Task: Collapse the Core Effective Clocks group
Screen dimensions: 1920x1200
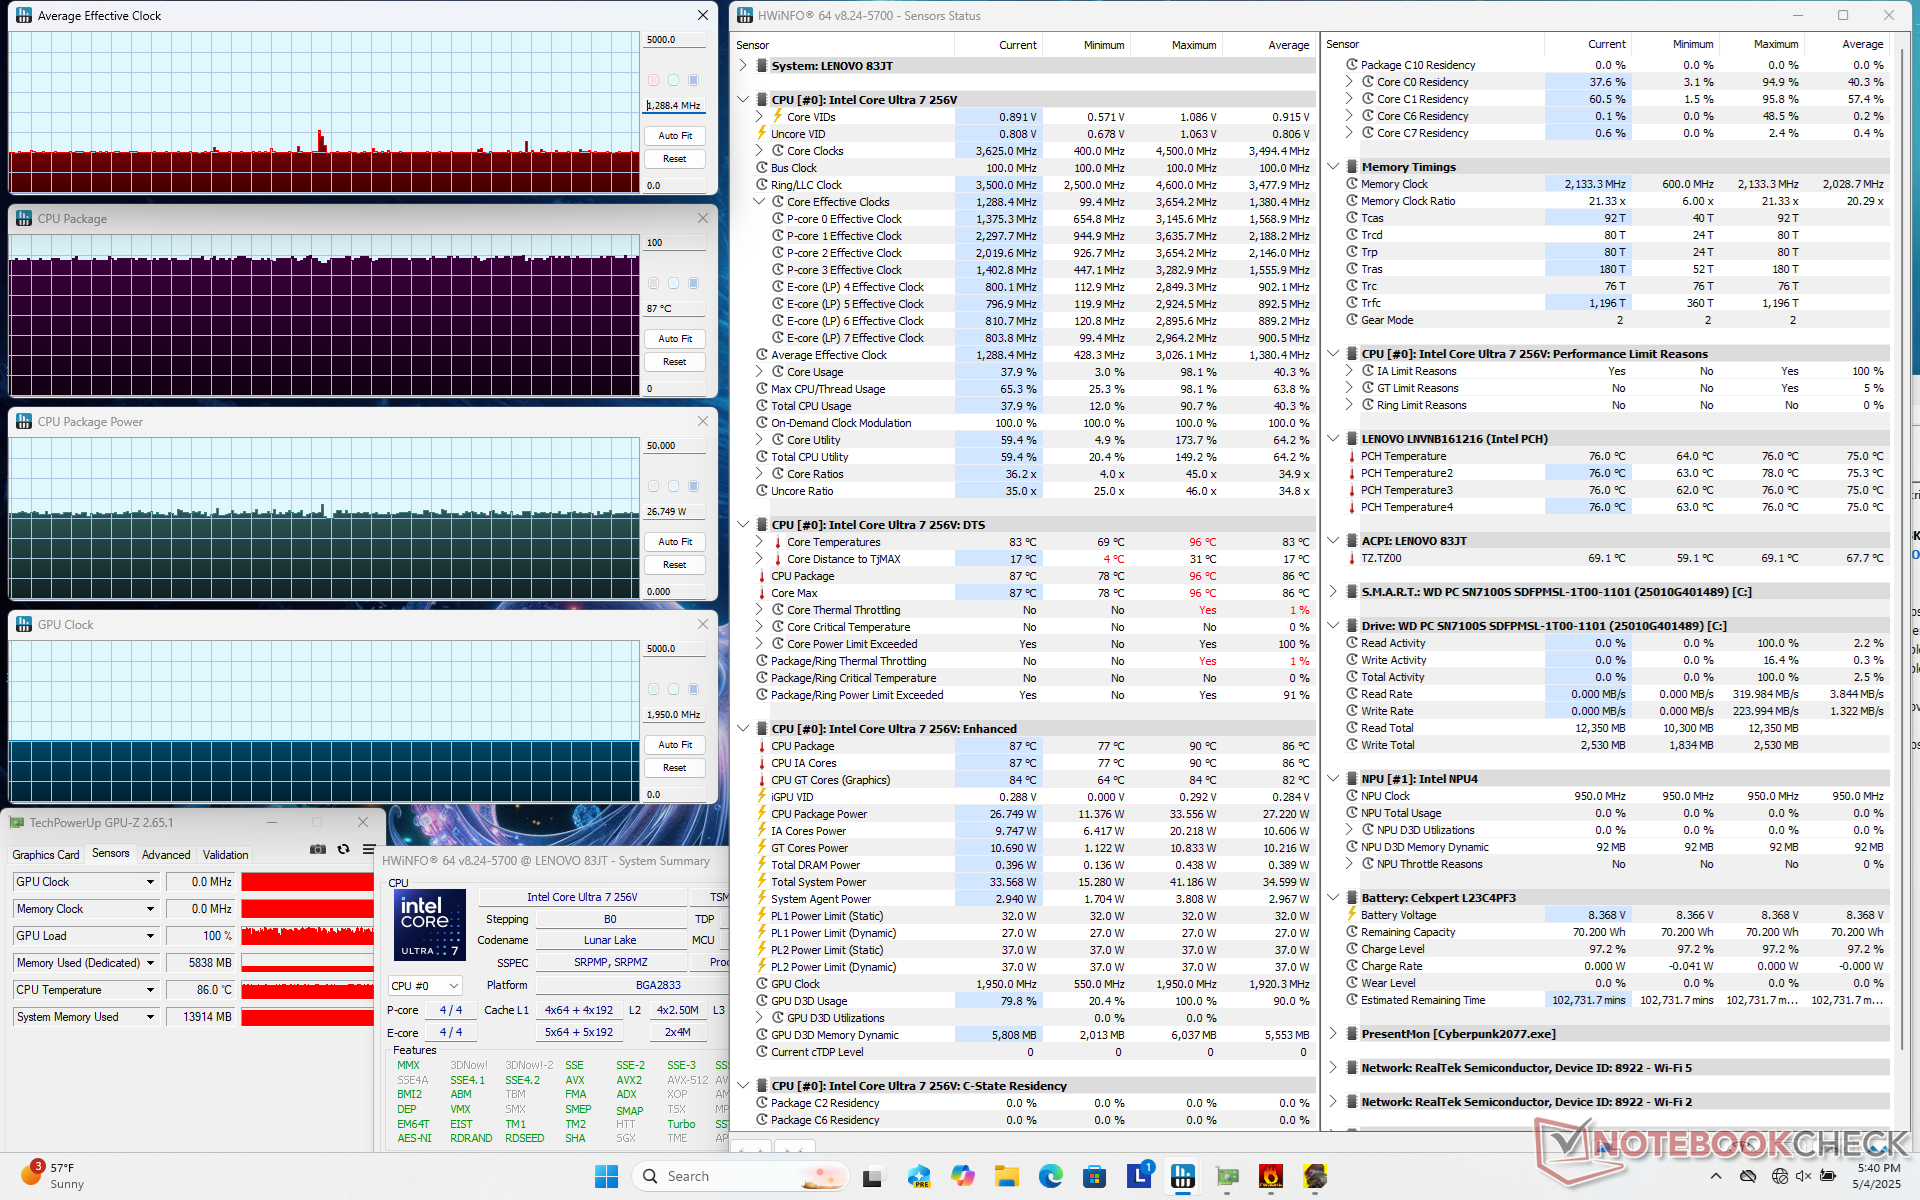Action: [760, 202]
